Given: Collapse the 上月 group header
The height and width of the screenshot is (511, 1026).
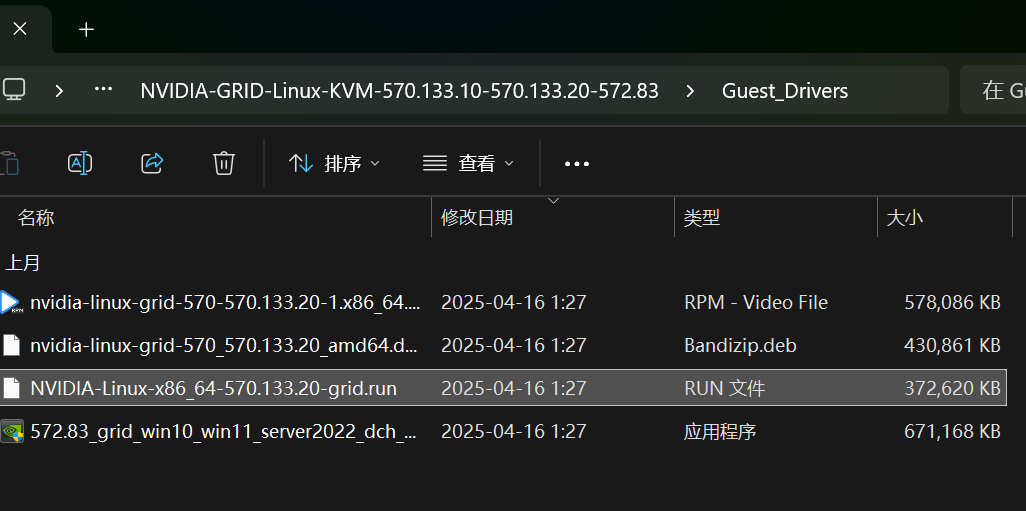Looking at the screenshot, I should (23, 263).
